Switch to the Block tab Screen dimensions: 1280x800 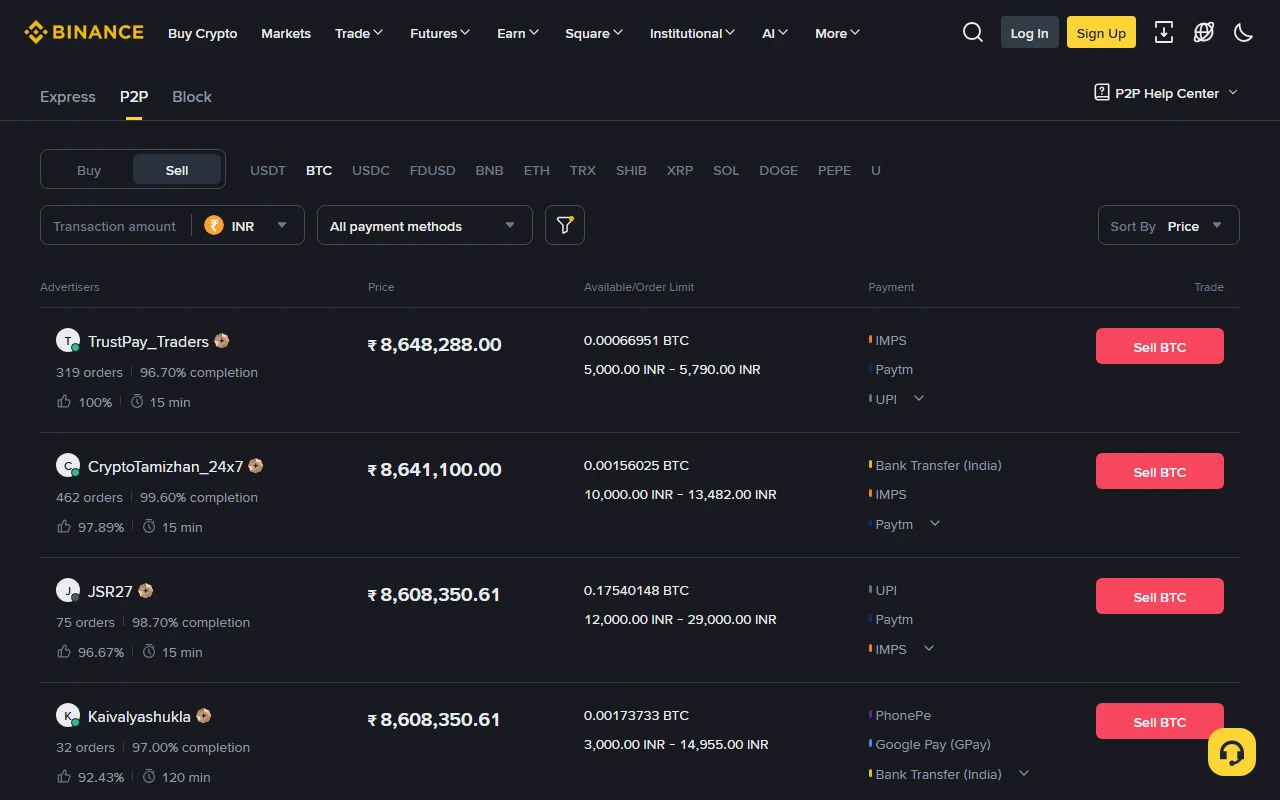pos(192,97)
